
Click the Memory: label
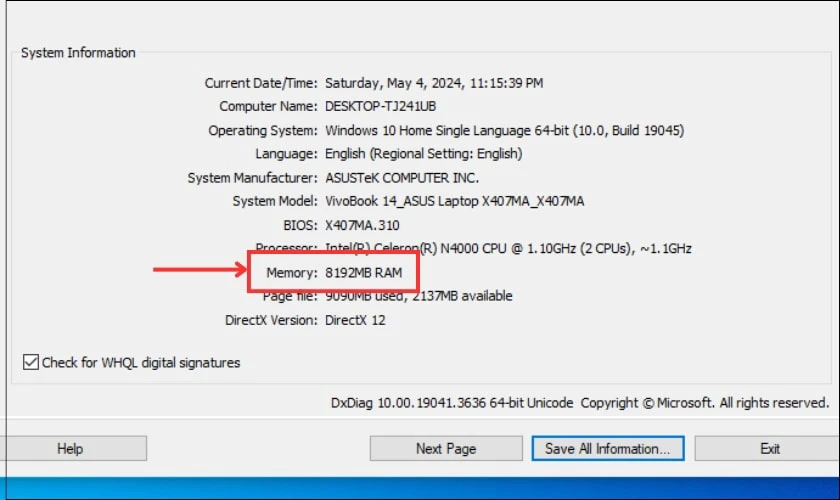pos(292,272)
